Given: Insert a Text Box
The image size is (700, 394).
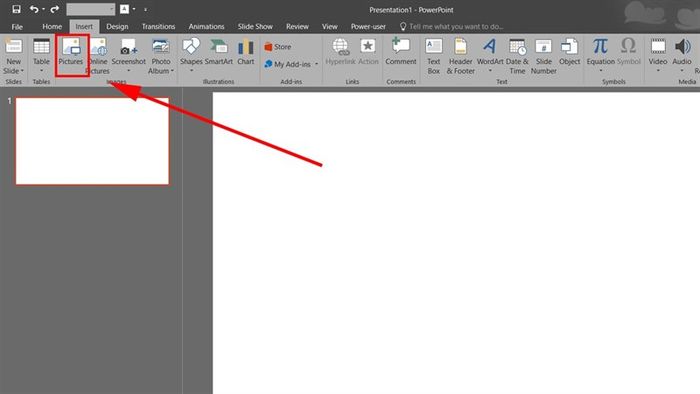Looking at the screenshot, I should click(433, 56).
